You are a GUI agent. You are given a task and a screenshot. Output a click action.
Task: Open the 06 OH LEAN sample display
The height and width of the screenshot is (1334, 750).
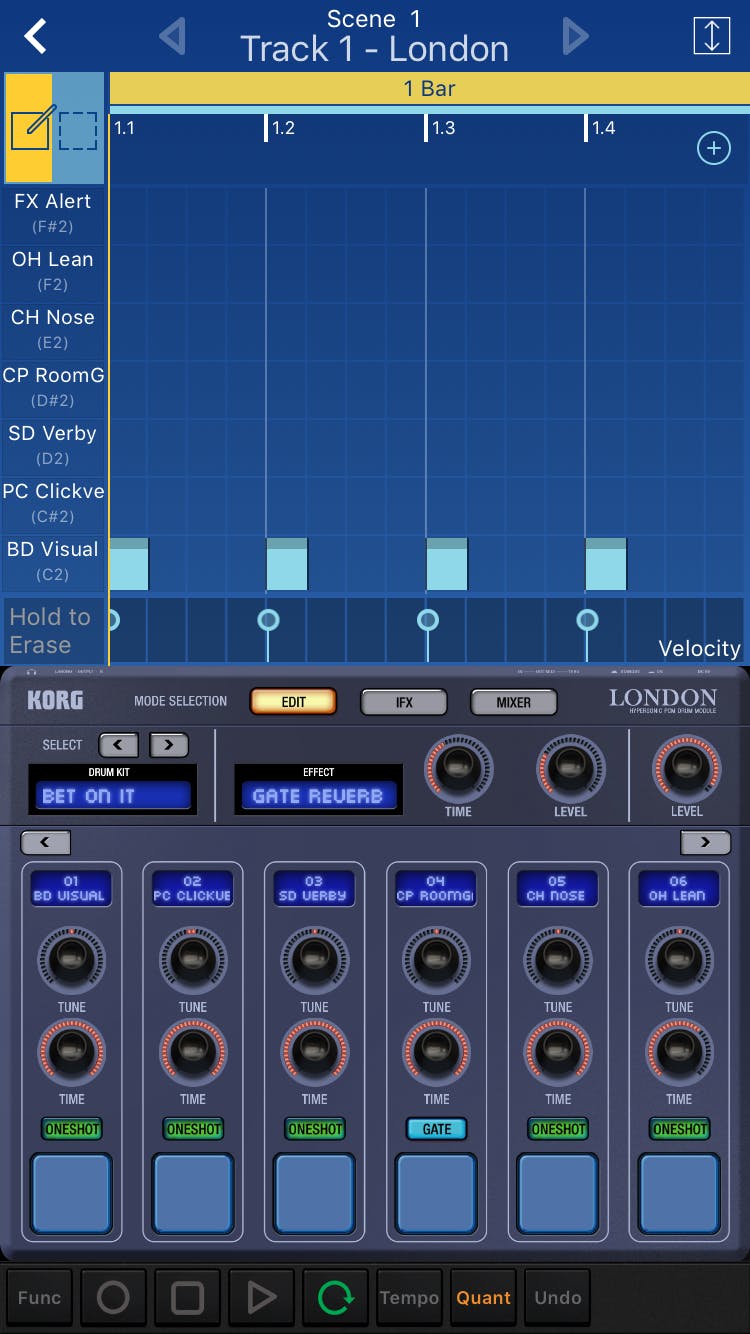[x=679, y=889]
